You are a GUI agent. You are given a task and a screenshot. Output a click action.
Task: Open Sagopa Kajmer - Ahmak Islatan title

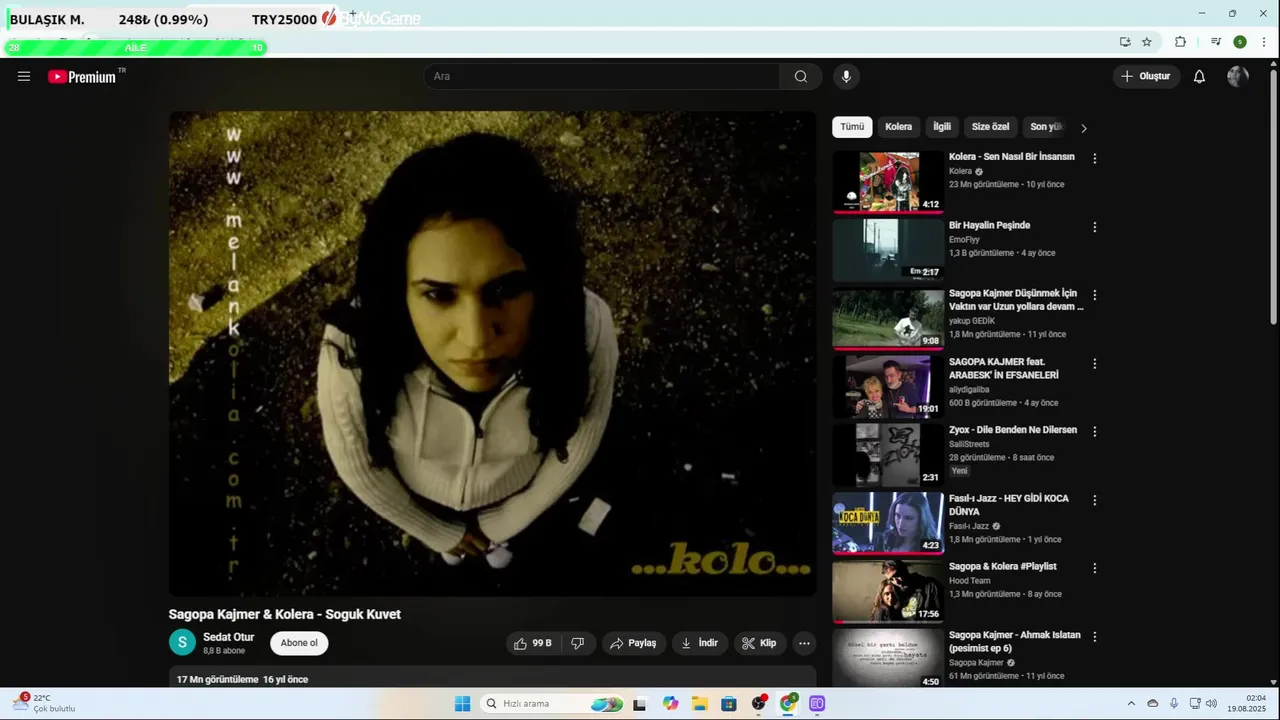click(1015, 641)
